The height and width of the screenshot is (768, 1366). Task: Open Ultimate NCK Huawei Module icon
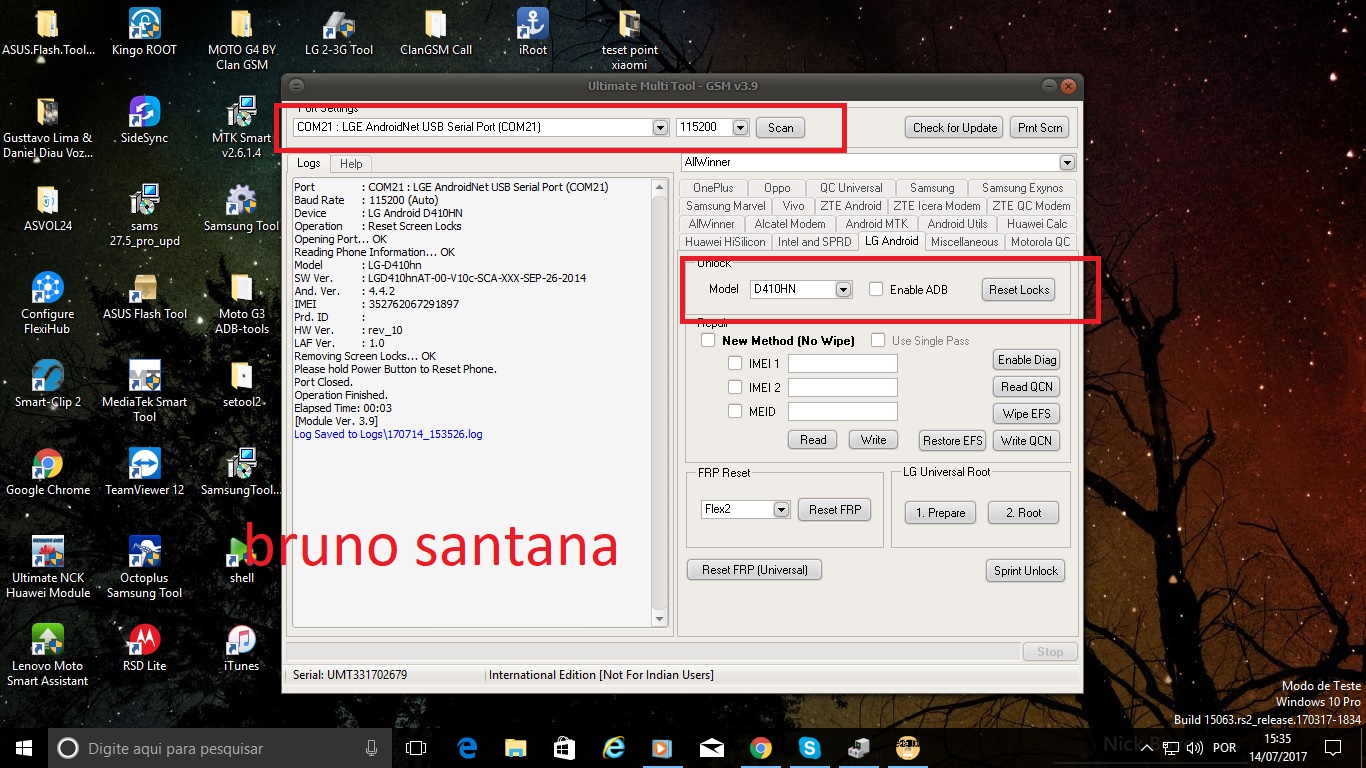(47, 567)
